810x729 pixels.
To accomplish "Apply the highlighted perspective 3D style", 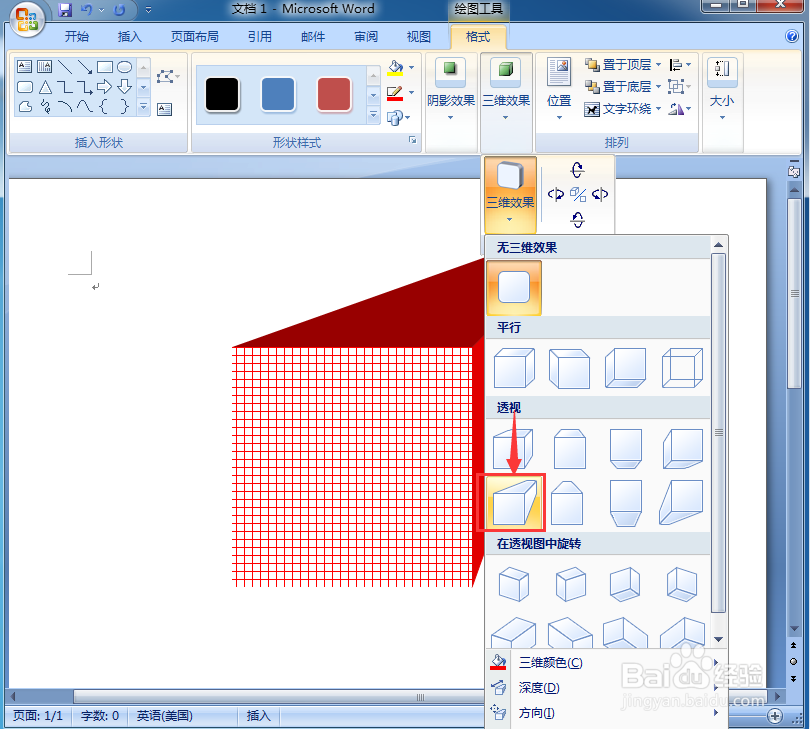I will (x=512, y=503).
